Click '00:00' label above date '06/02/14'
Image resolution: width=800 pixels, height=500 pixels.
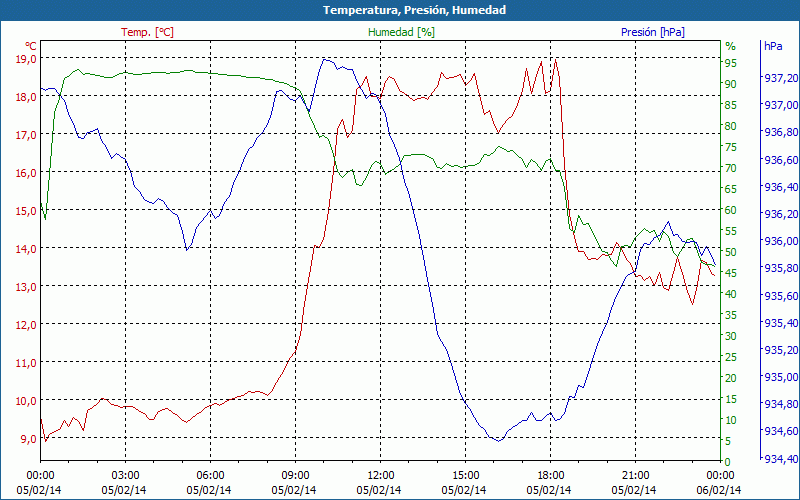720,476
